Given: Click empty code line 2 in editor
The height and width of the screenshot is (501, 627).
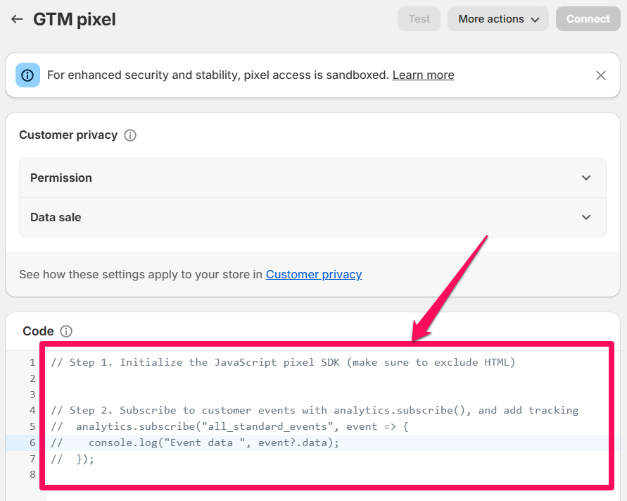Looking at the screenshot, I should (x=328, y=378).
